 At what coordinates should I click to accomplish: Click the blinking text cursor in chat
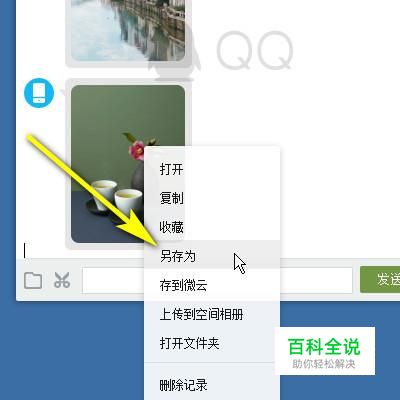click(24, 250)
